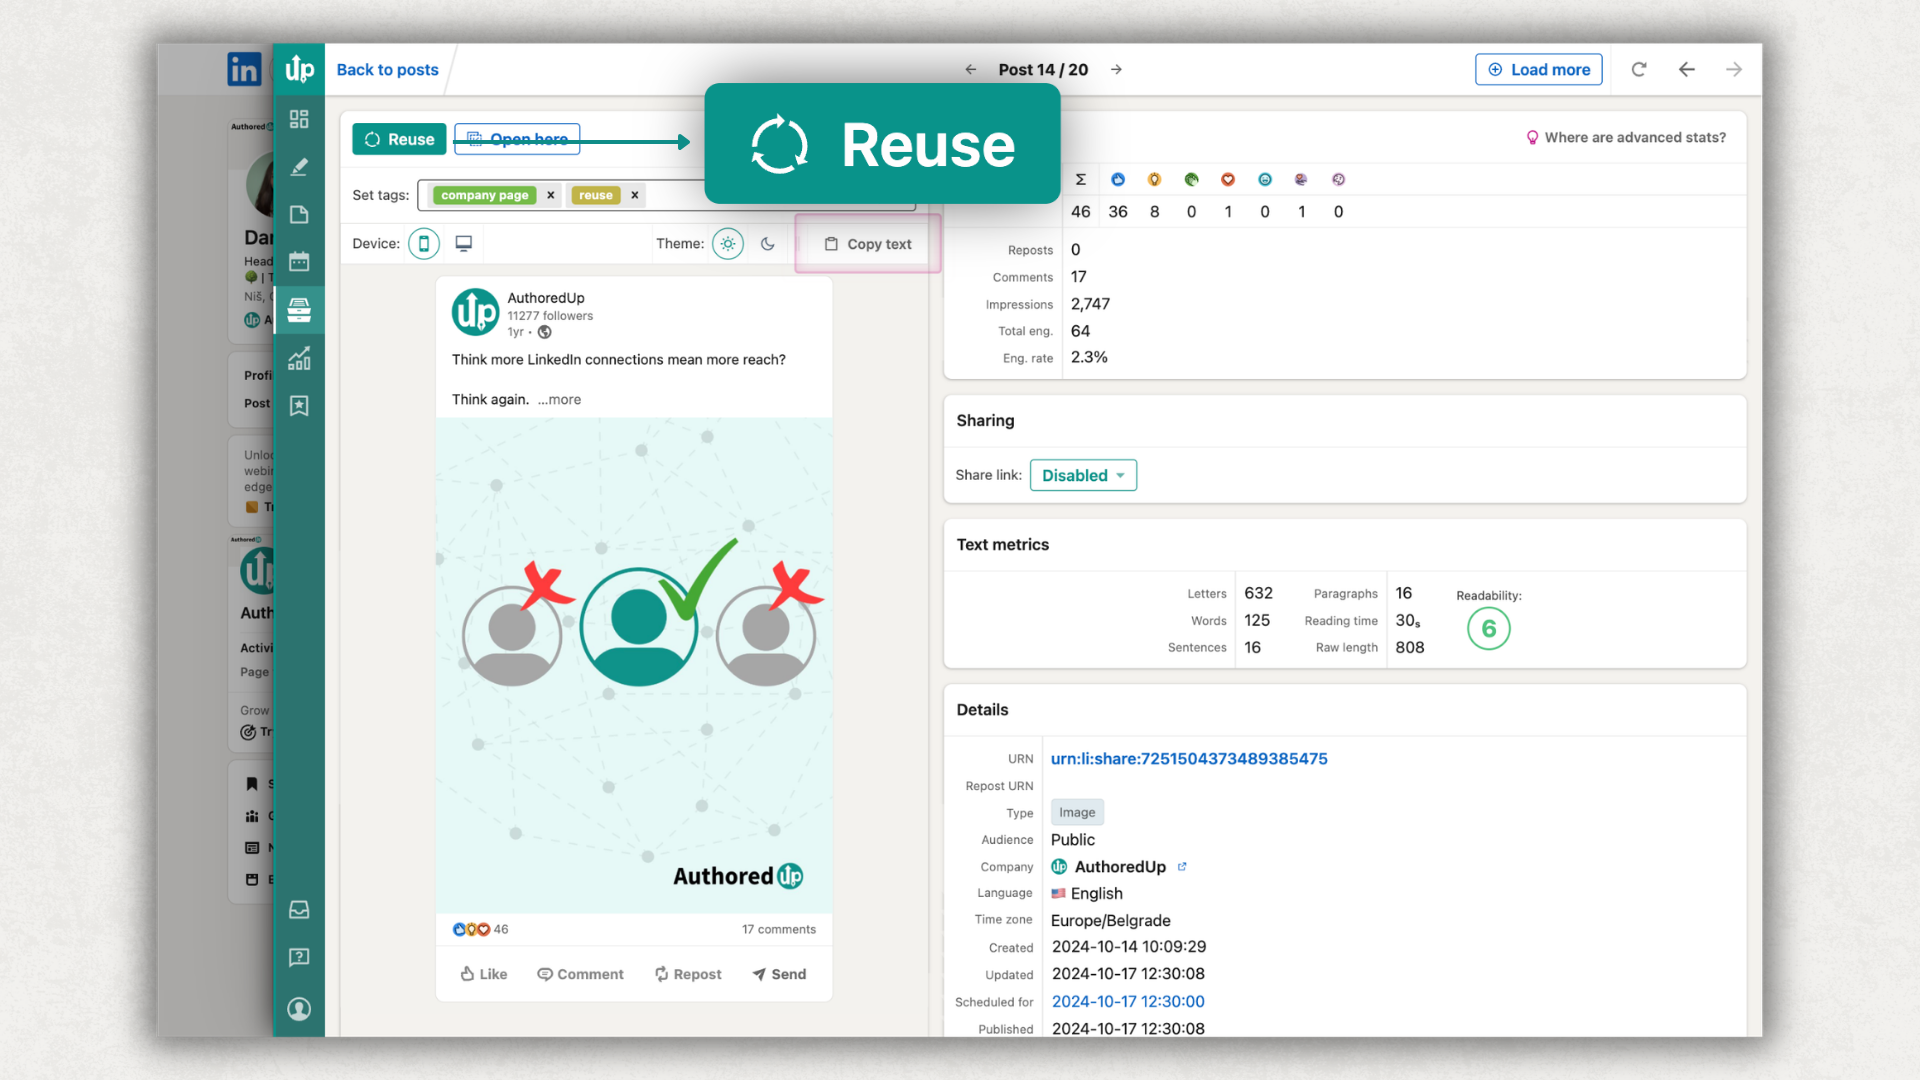Image resolution: width=1920 pixels, height=1080 pixels.
Task: Click the Load more button
Action: tap(1539, 70)
